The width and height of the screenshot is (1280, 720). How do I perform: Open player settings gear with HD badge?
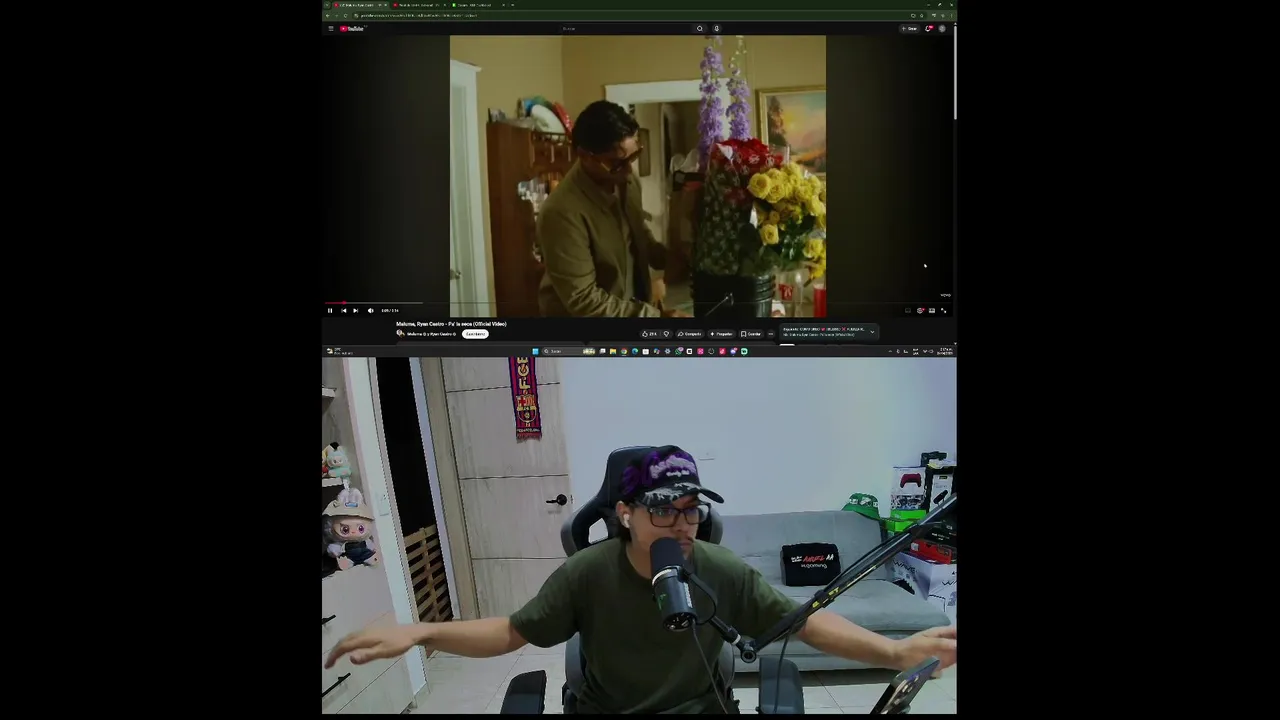[x=920, y=310]
